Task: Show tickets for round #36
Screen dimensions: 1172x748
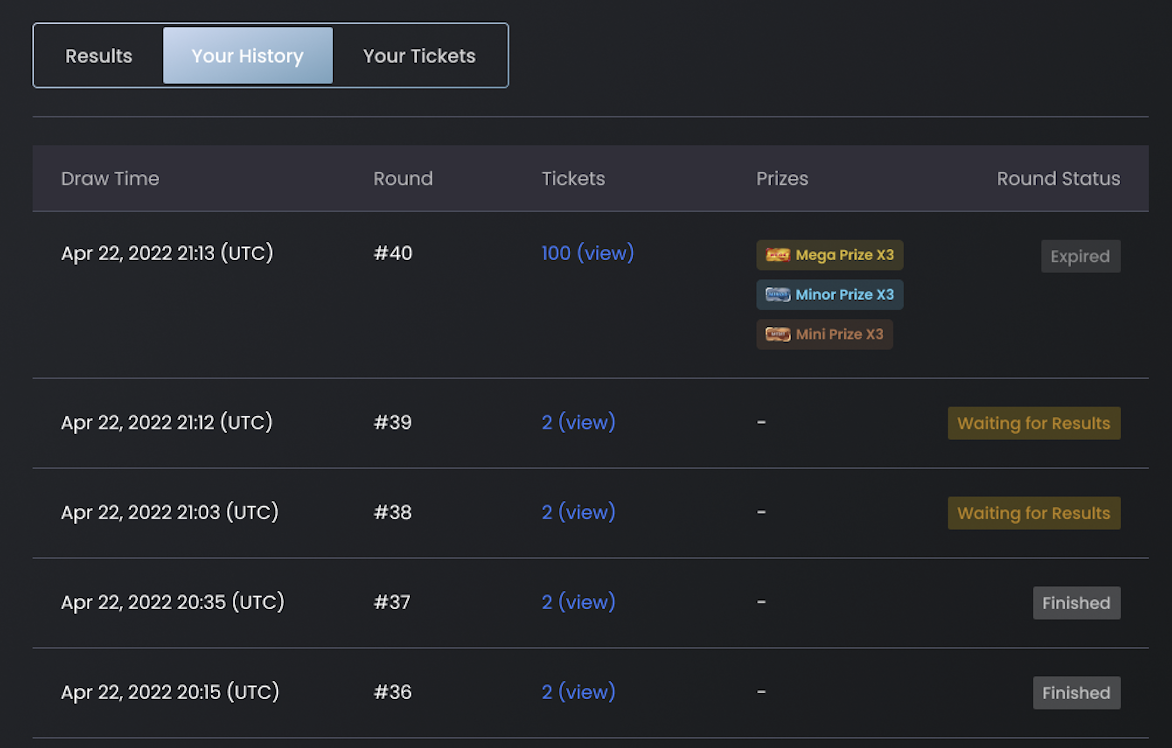Action: point(578,692)
